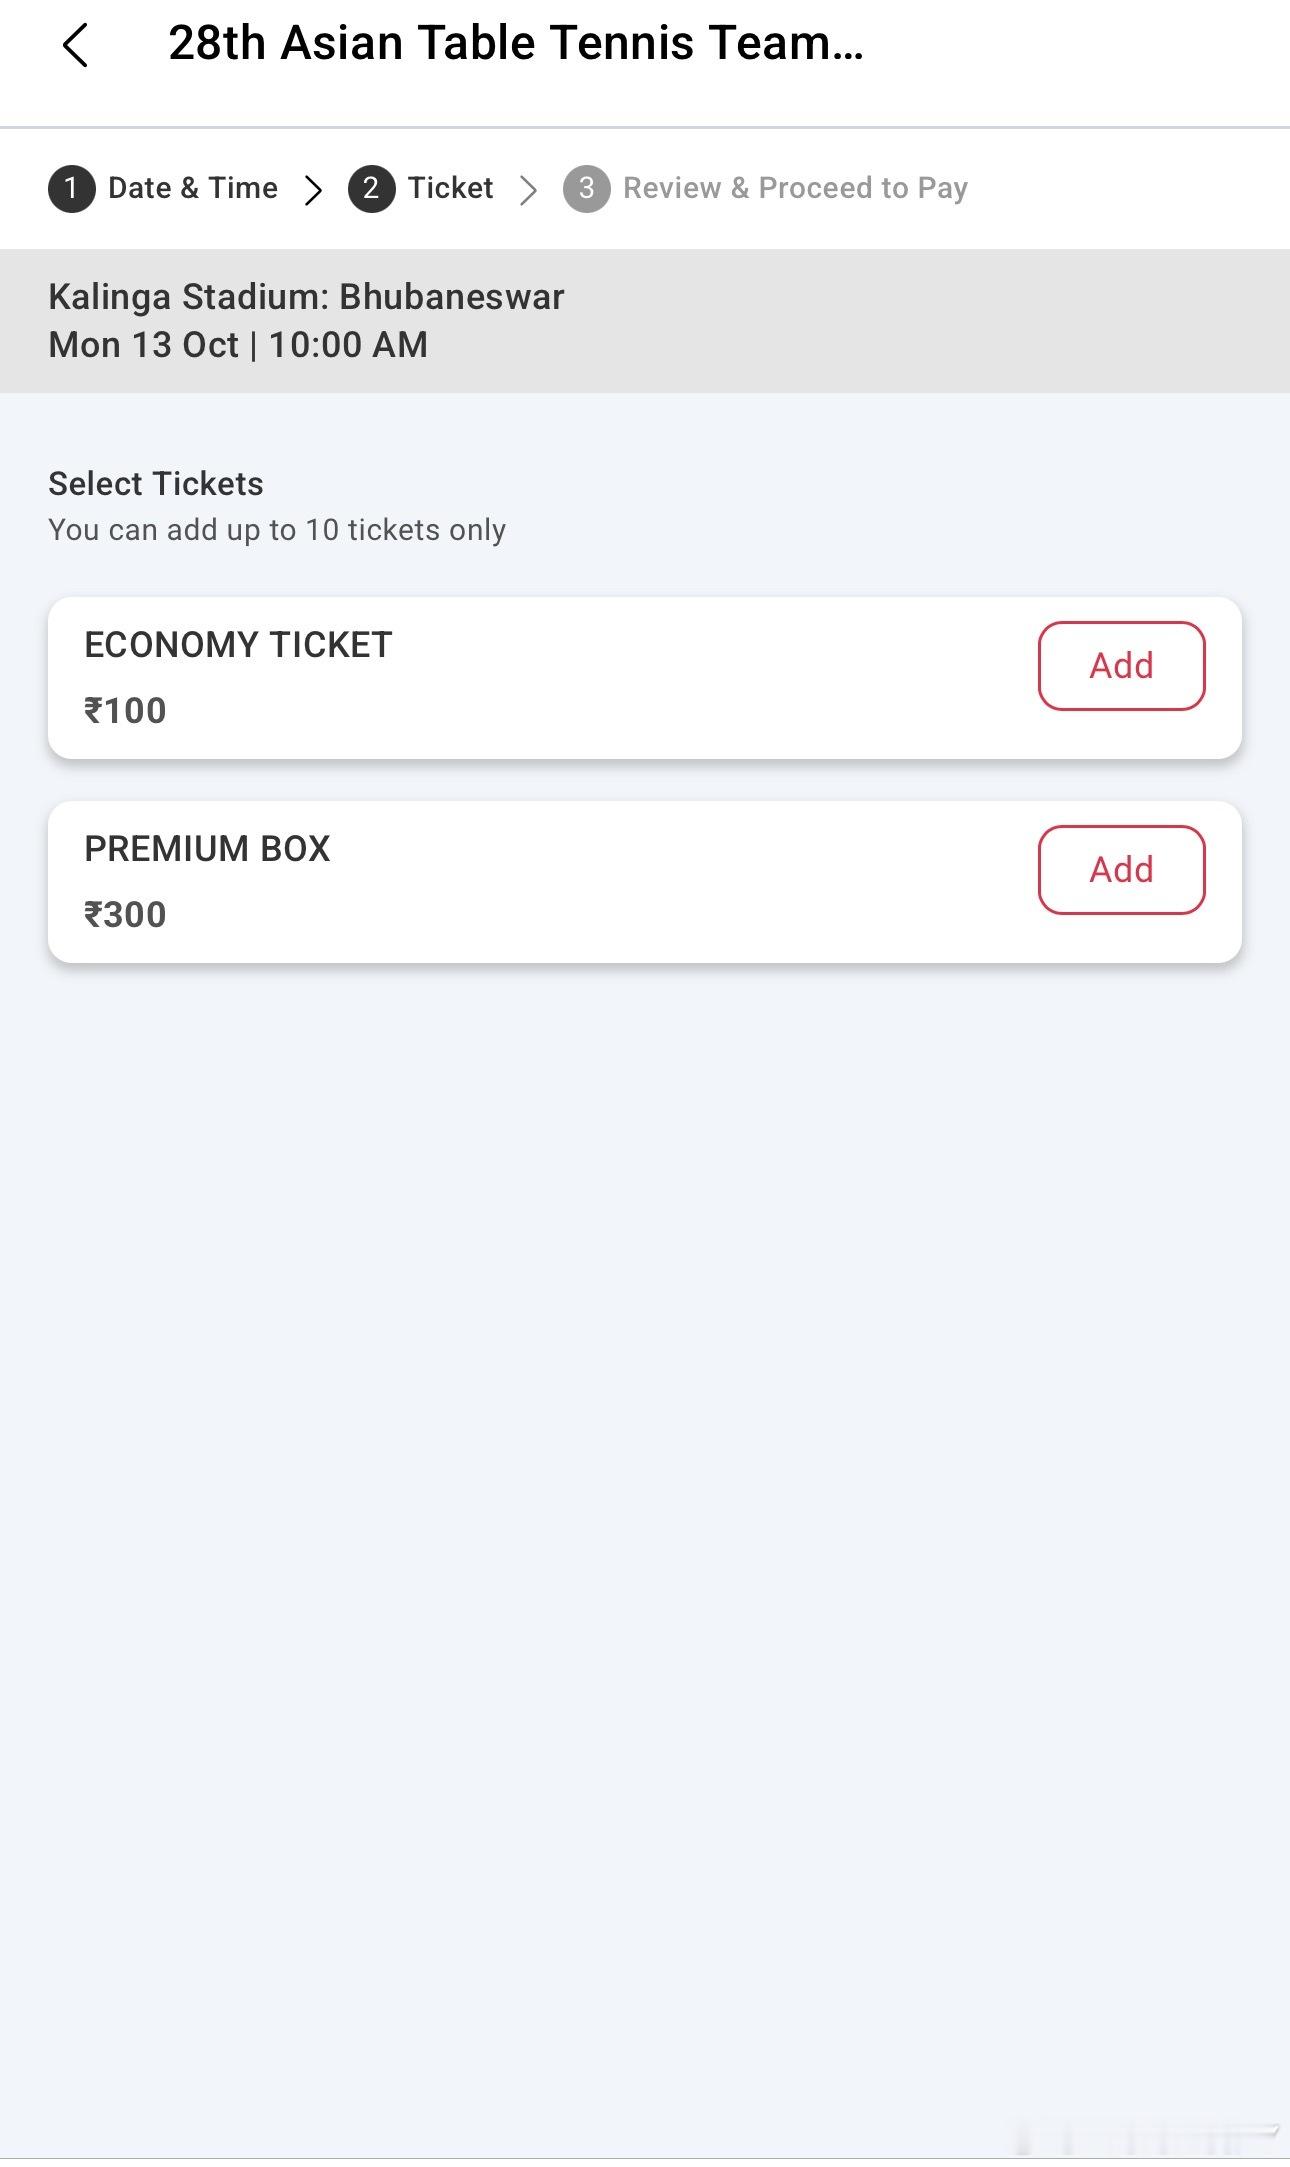Screen dimensions: 1290x2167
Task: Select the ECONOMY TICKET card title
Action: click(238, 645)
